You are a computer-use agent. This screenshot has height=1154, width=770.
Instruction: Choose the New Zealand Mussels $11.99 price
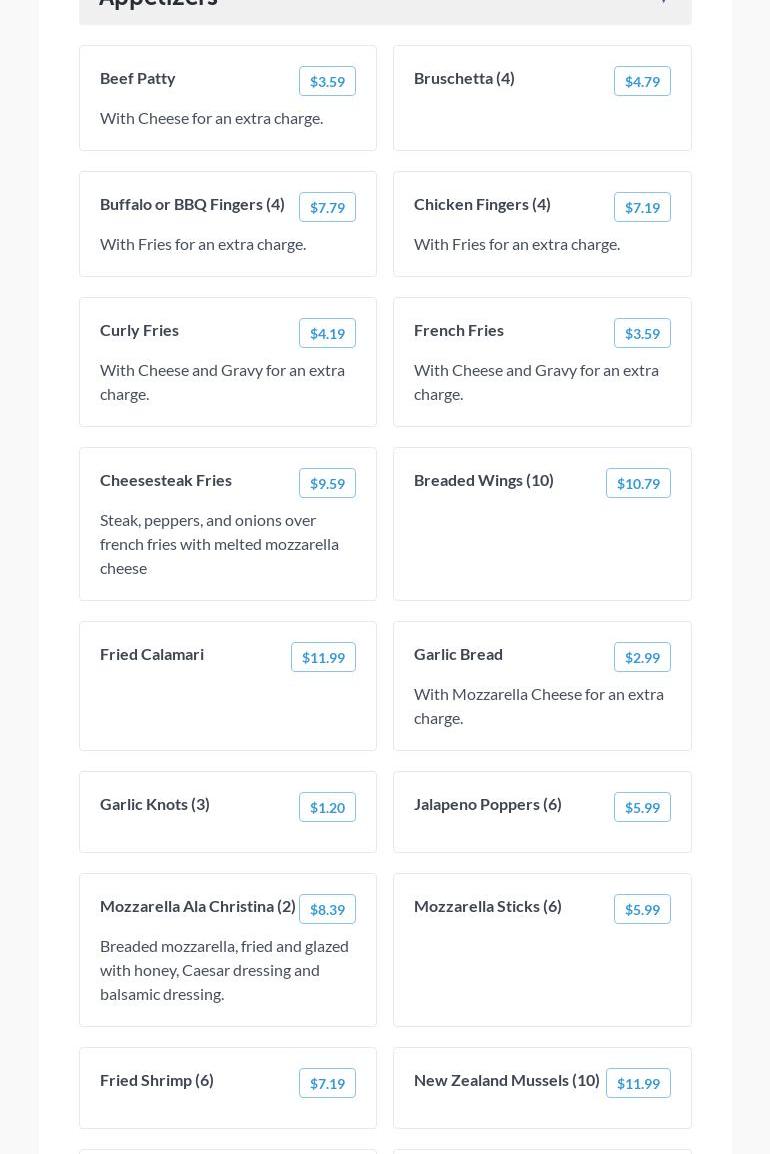[638, 1083]
